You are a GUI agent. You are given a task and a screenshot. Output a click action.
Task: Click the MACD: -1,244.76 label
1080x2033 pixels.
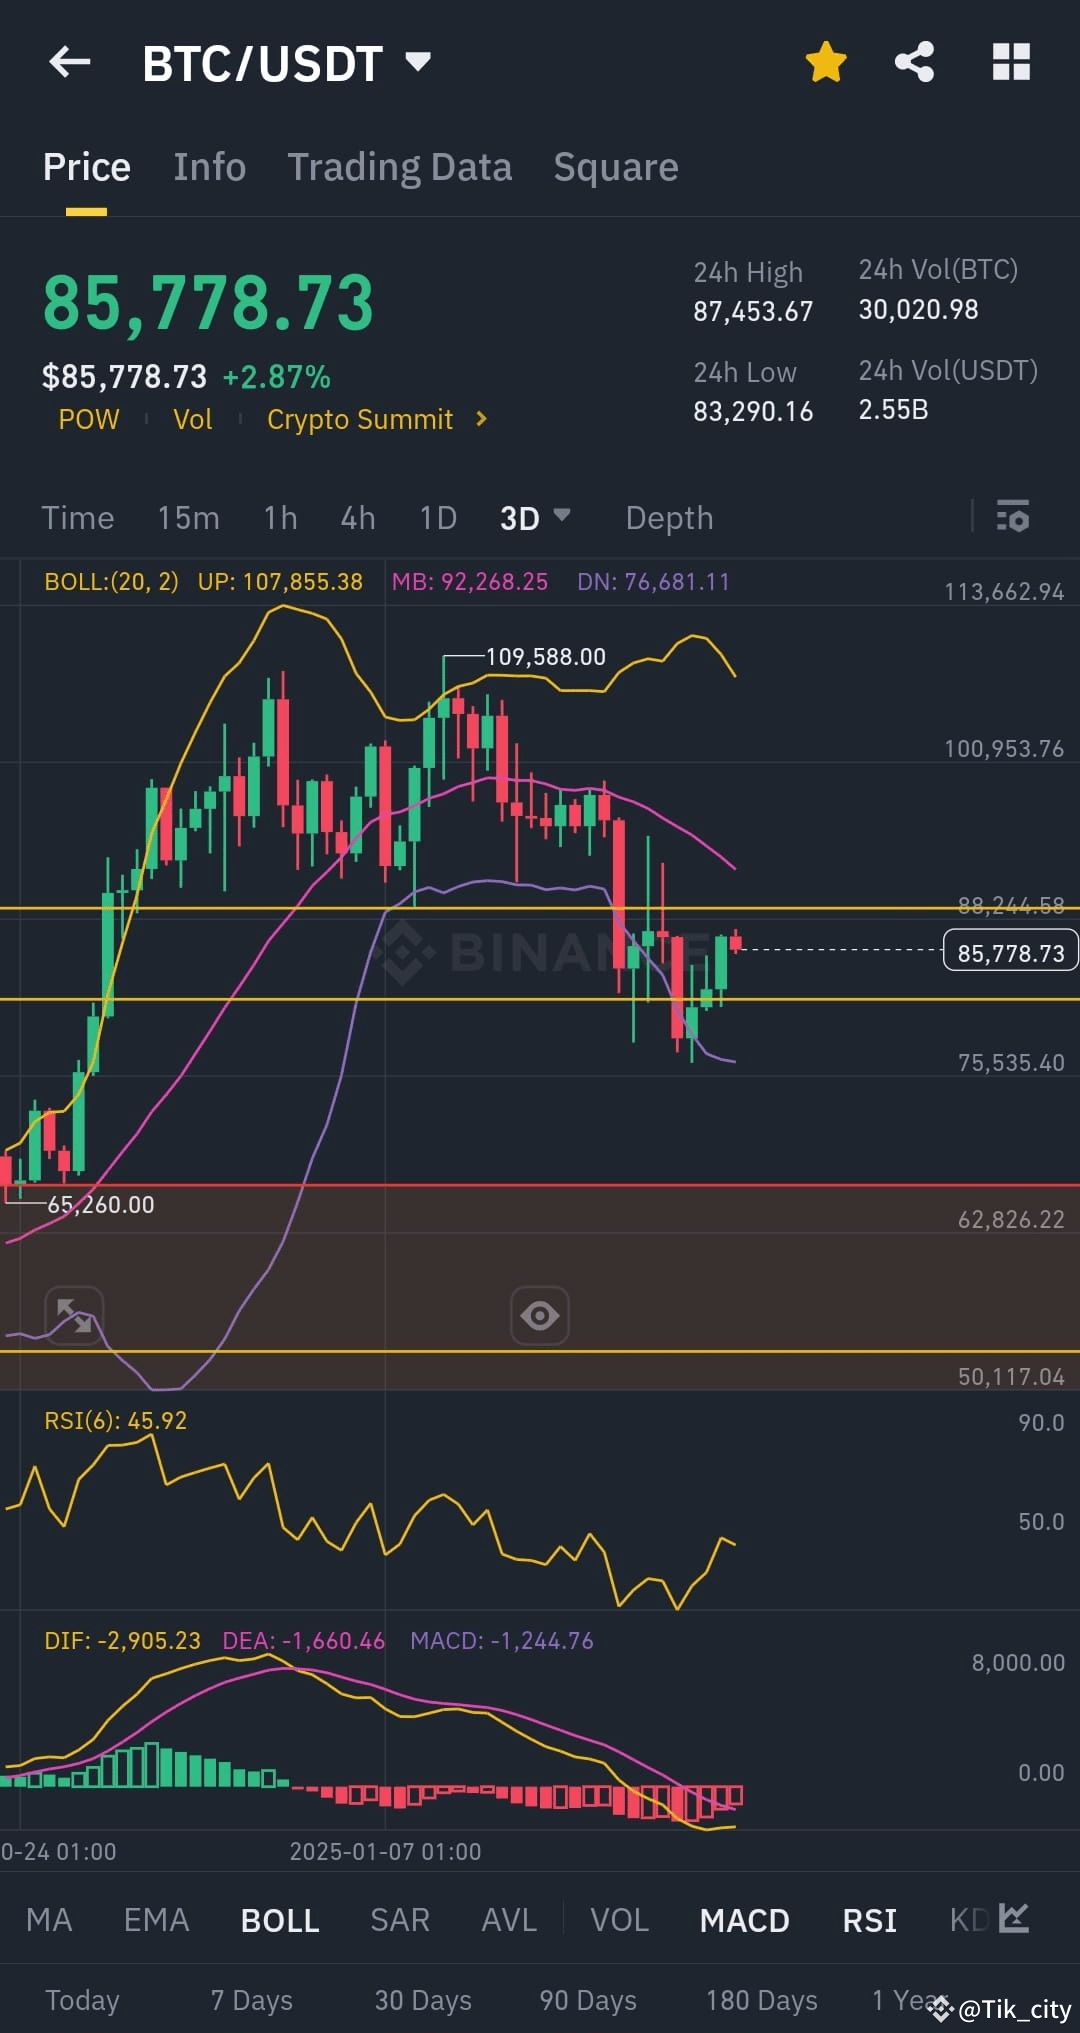(x=502, y=1640)
